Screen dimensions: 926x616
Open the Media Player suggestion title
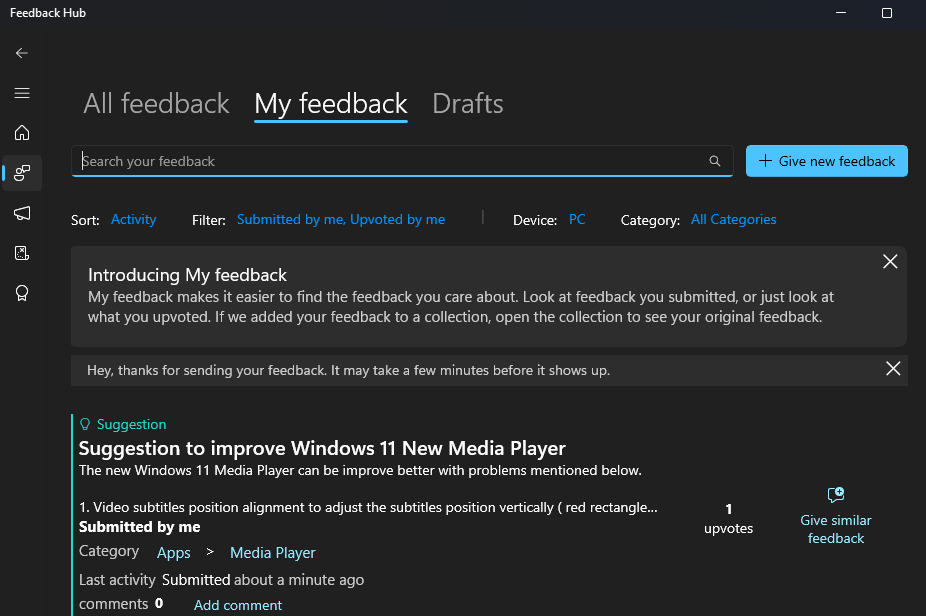click(x=322, y=448)
